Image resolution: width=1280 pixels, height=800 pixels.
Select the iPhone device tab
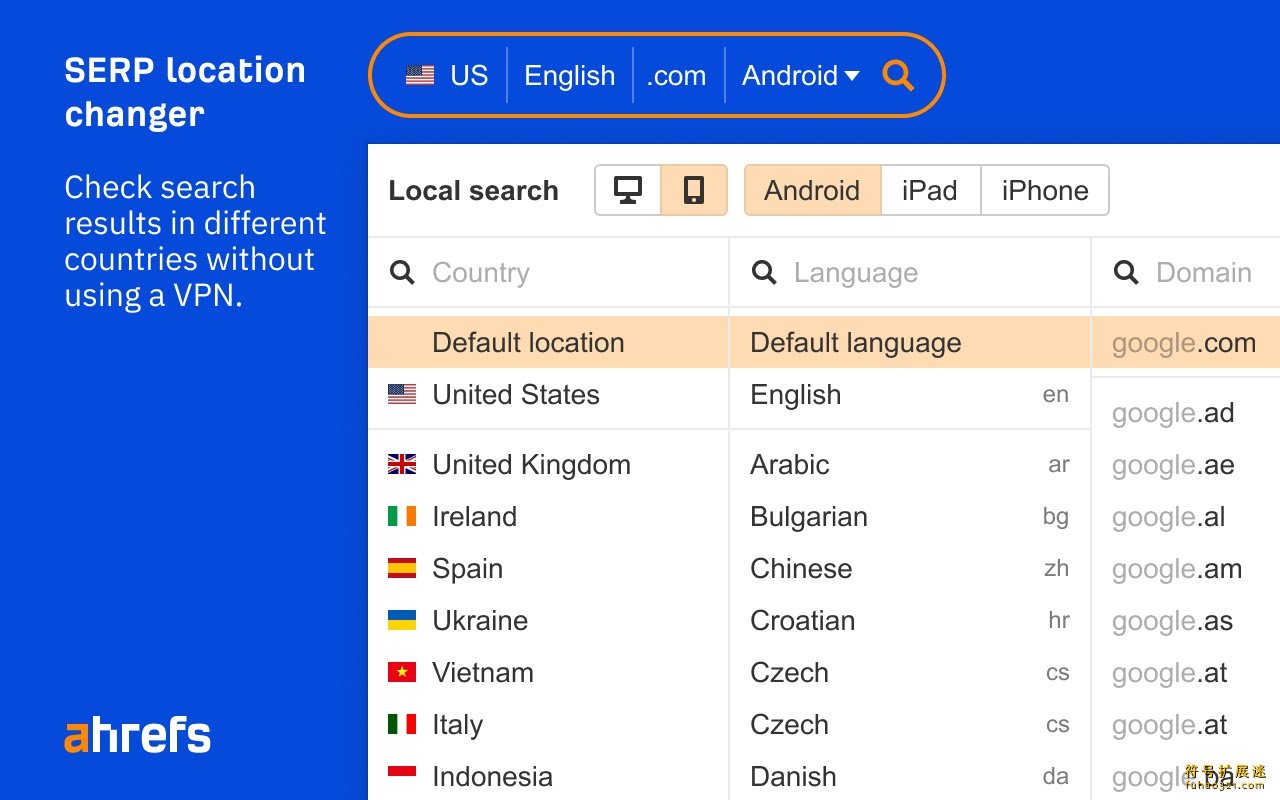(x=1045, y=190)
